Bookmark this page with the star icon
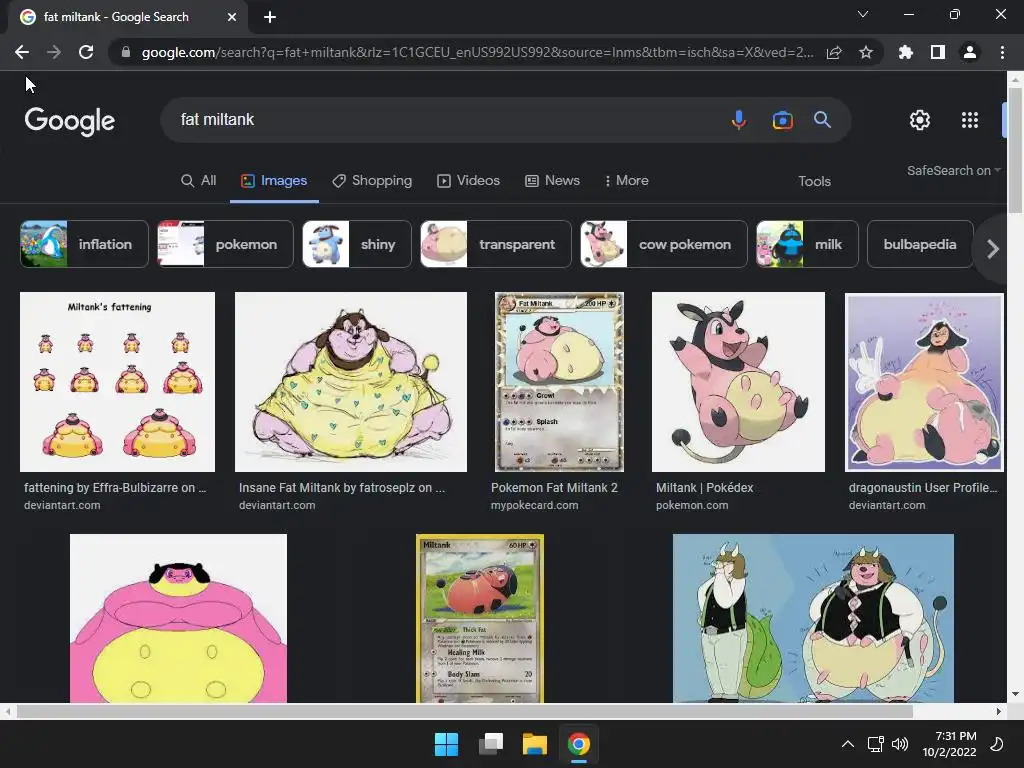The height and width of the screenshot is (768, 1024). 866,52
